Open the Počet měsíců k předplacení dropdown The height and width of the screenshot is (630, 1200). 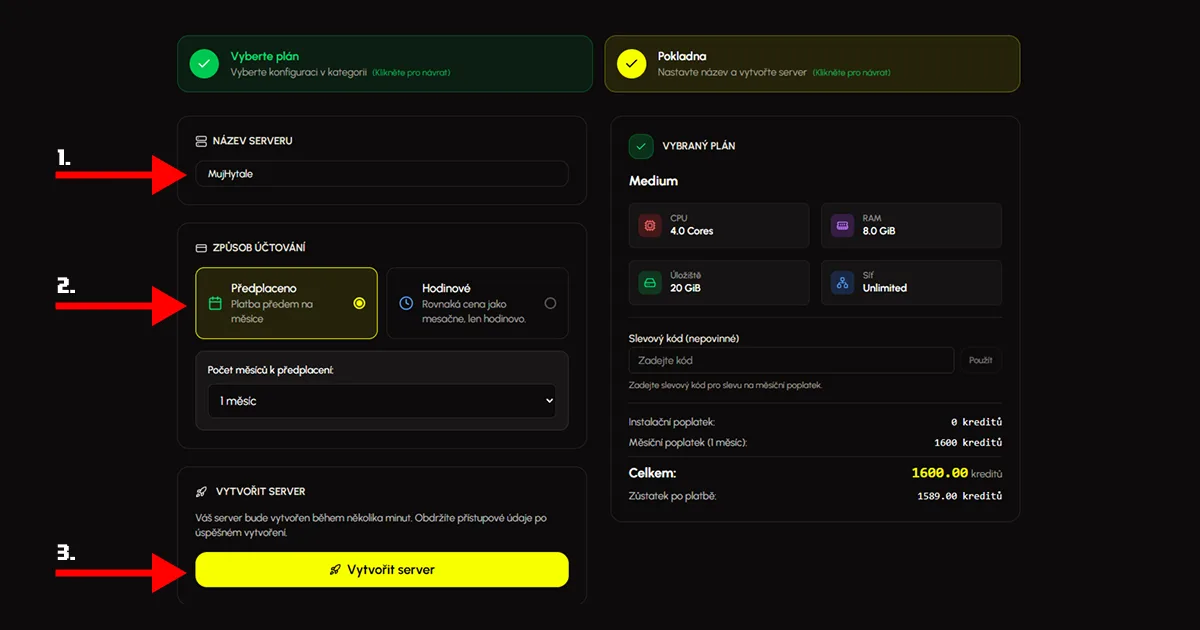click(x=382, y=400)
